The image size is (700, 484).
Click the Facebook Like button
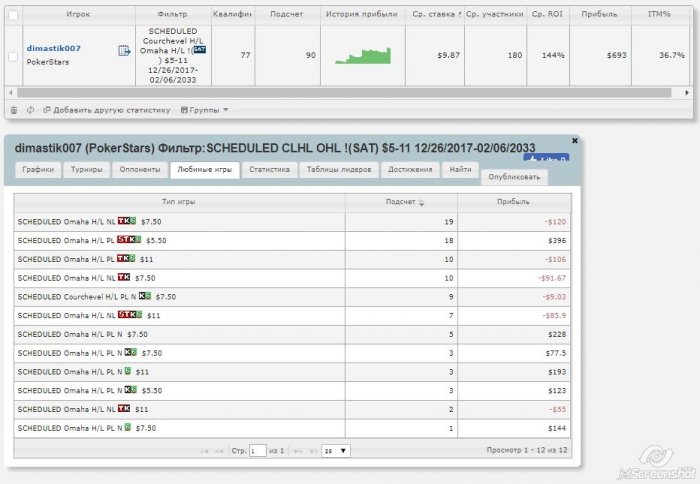[546, 158]
